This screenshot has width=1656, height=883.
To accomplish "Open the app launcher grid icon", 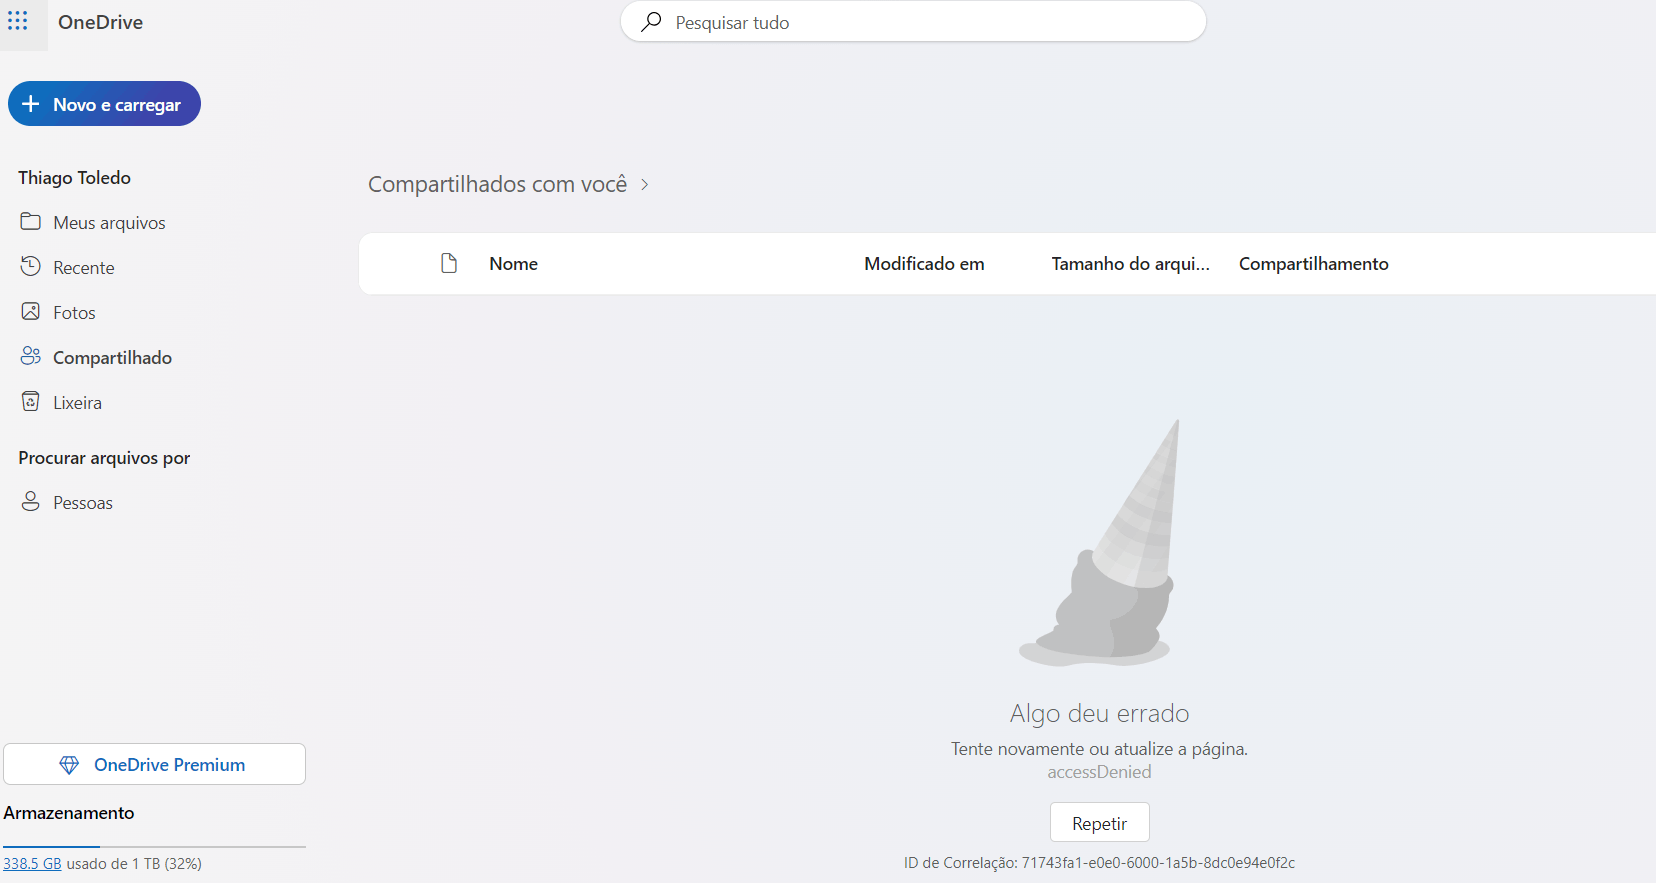I will click(x=18, y=21).
